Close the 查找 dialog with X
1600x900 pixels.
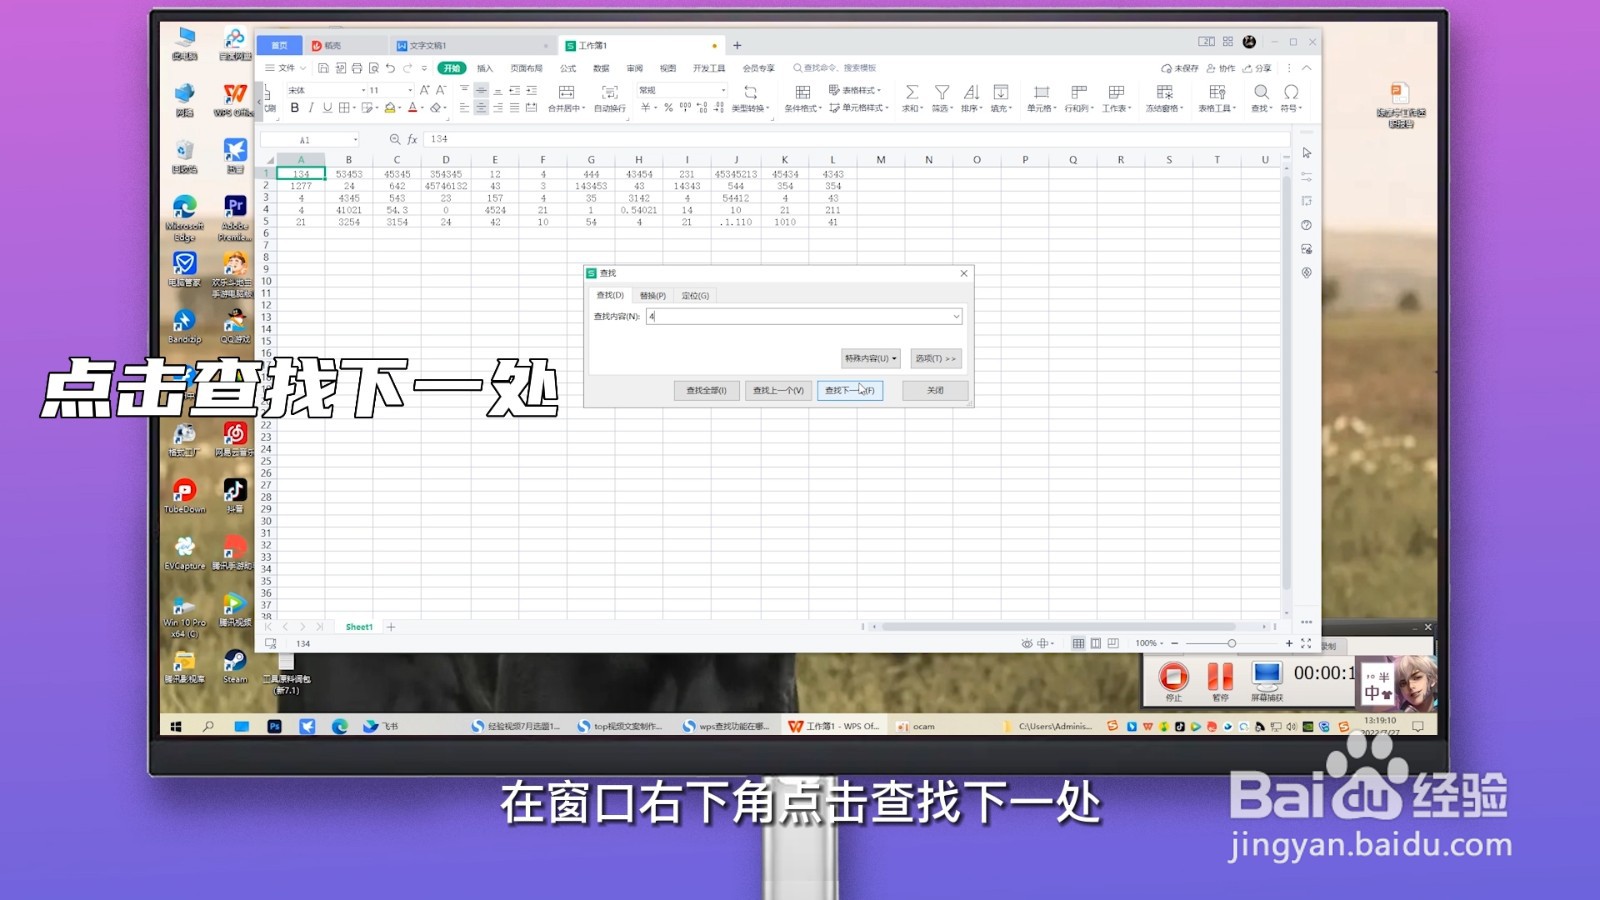[x=964, y=273]
